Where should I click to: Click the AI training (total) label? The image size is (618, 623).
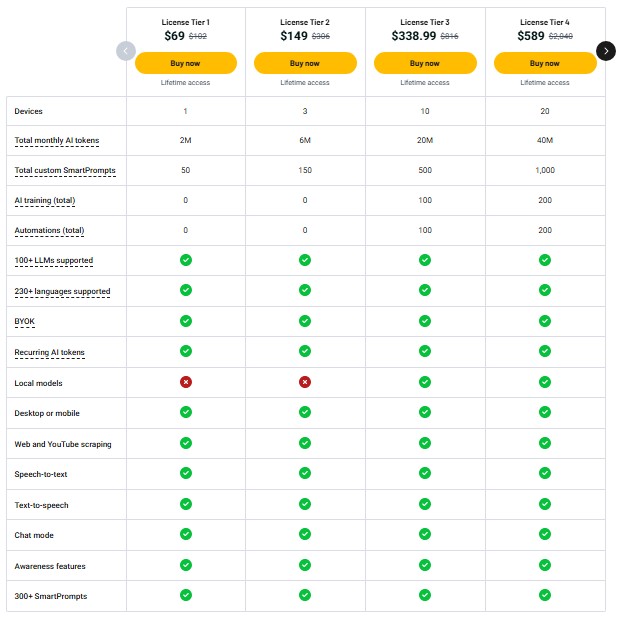pos(45,201)
